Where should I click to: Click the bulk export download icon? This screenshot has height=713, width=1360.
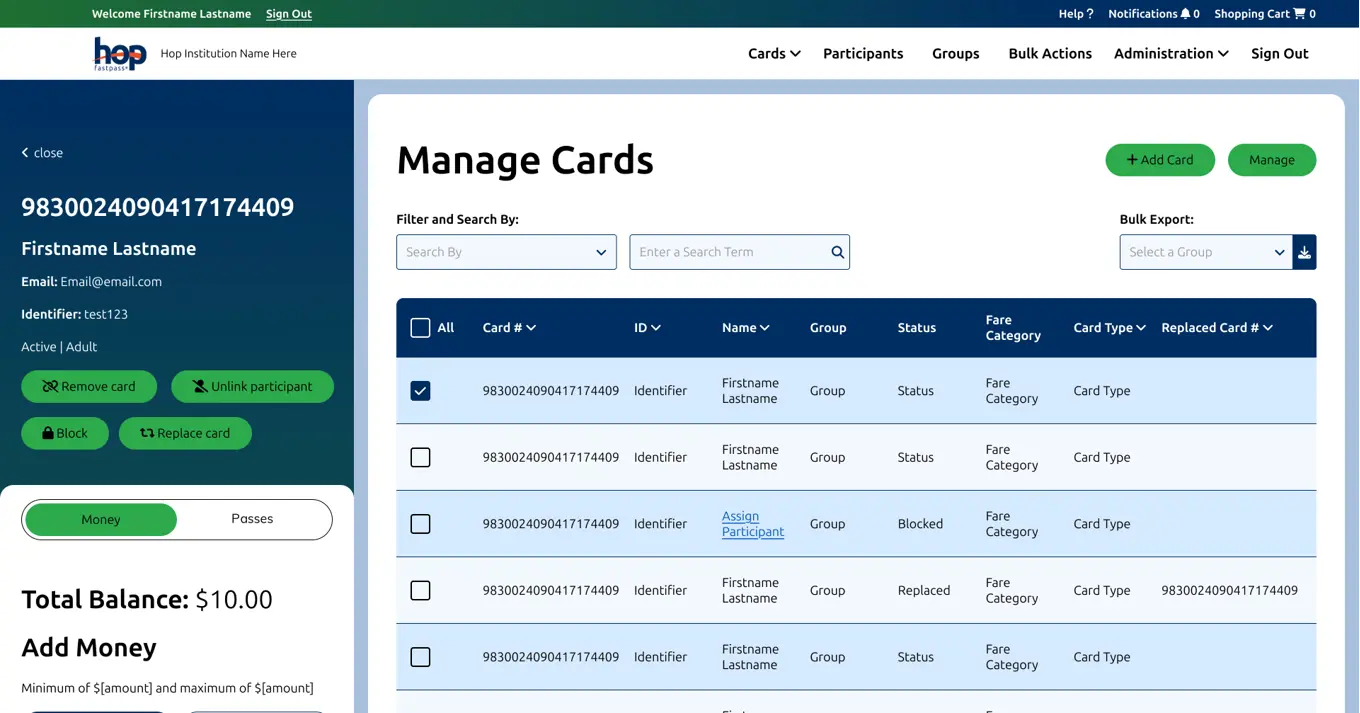tap(1304, 252)
